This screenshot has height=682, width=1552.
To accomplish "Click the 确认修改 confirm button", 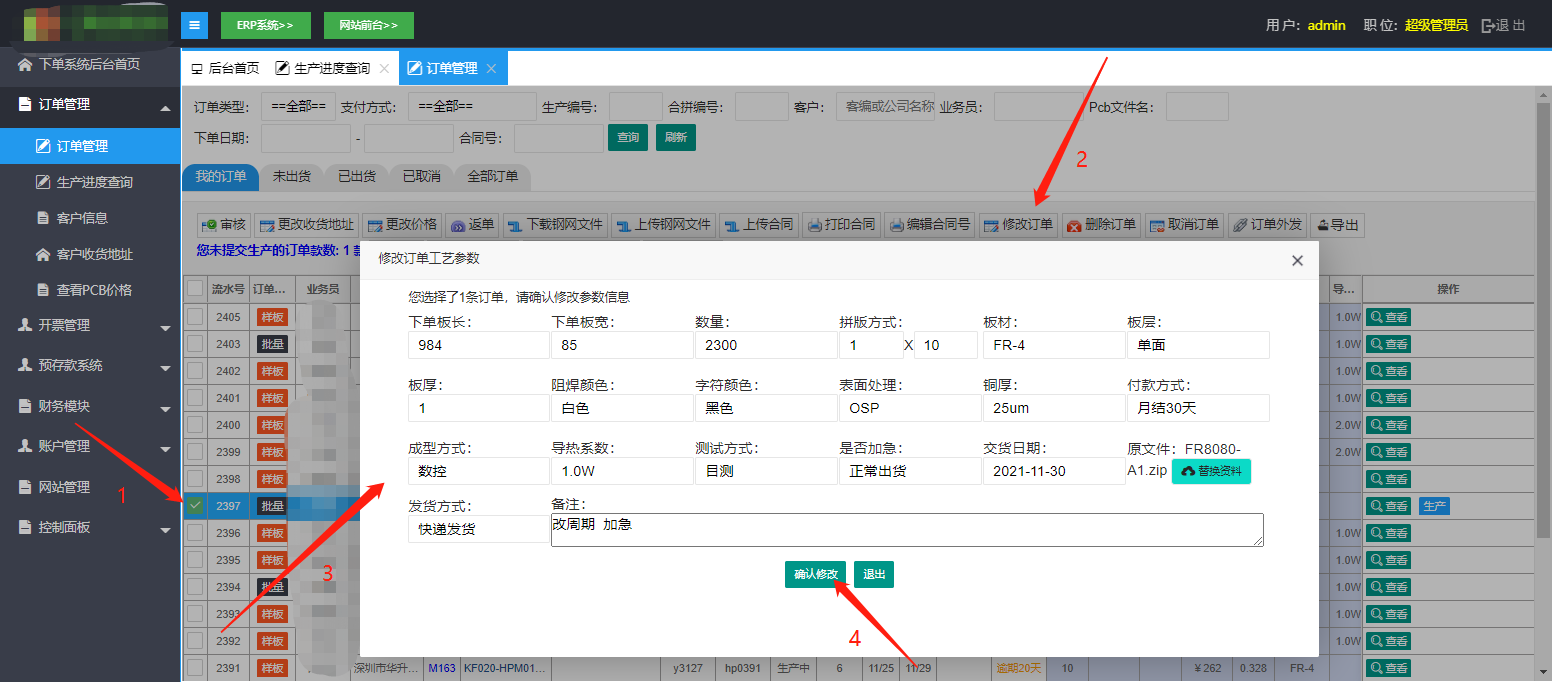I will coord(815,574).
